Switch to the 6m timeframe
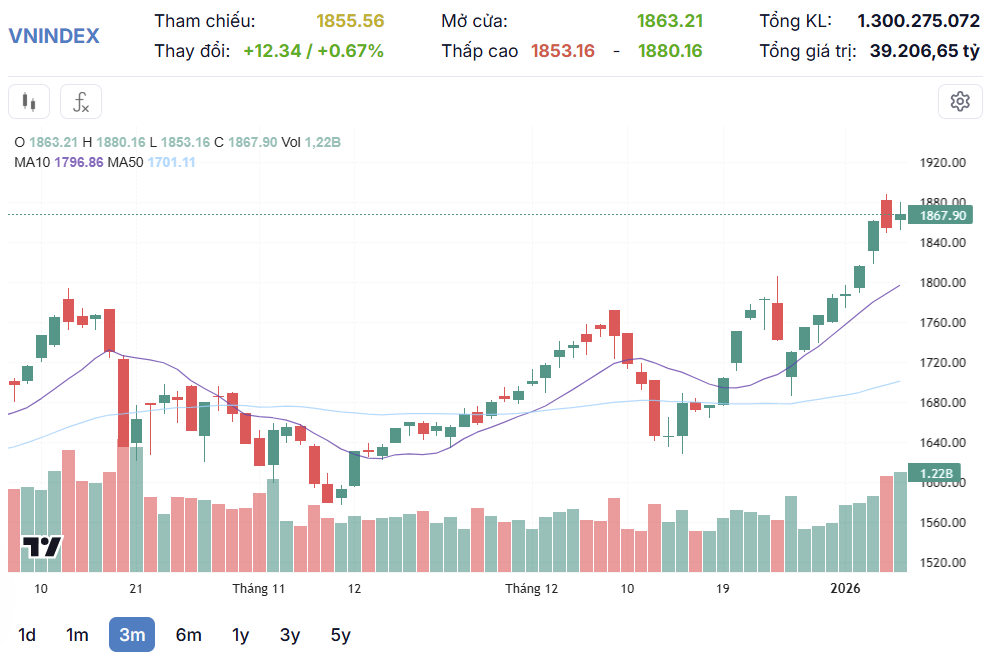Screen dimensions: 988x659 [x=188, y=634]
